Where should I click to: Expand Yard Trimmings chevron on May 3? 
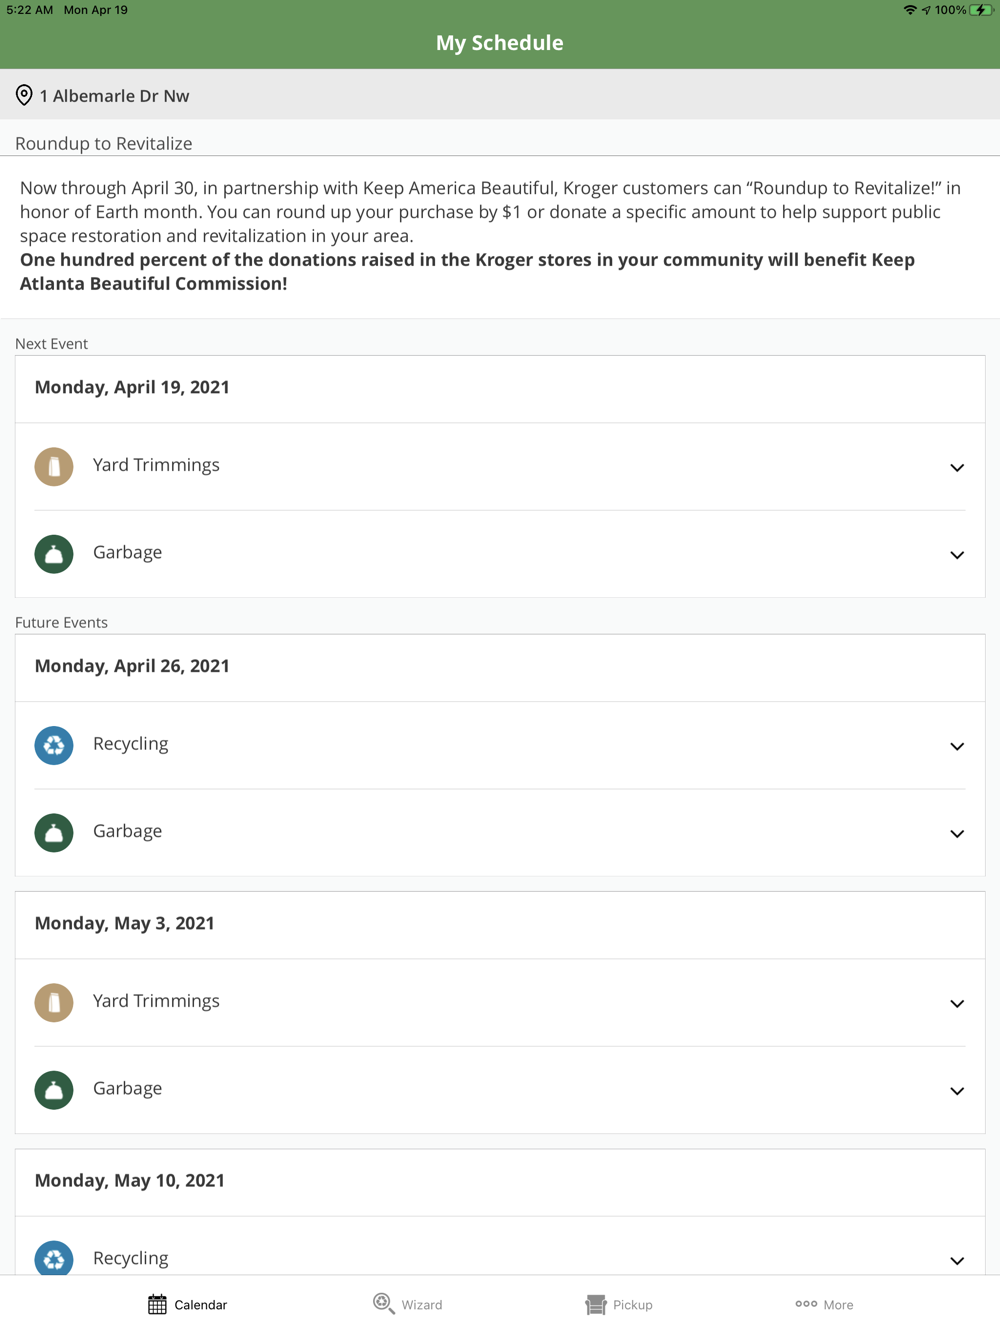(957, 1003)
